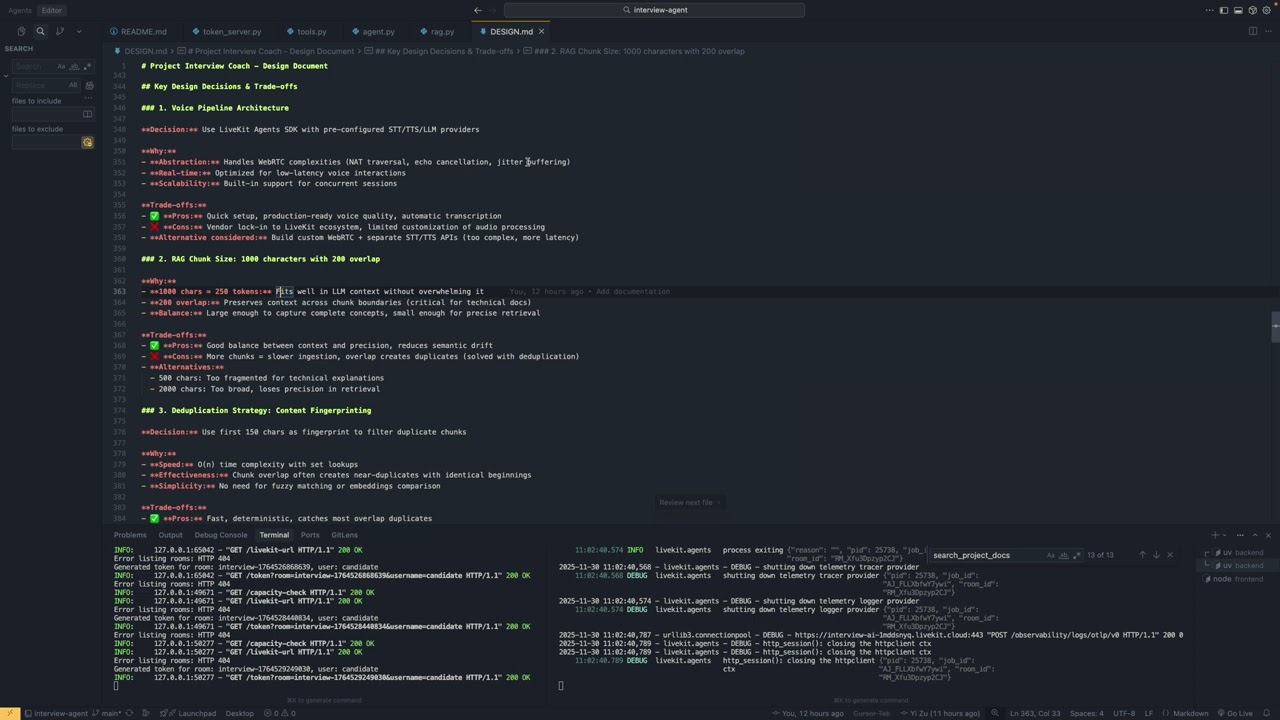This screenshot has height=720, width=1280.
Task: Maximize the terminal panel chevron
Action: (x=1254, y=535)
